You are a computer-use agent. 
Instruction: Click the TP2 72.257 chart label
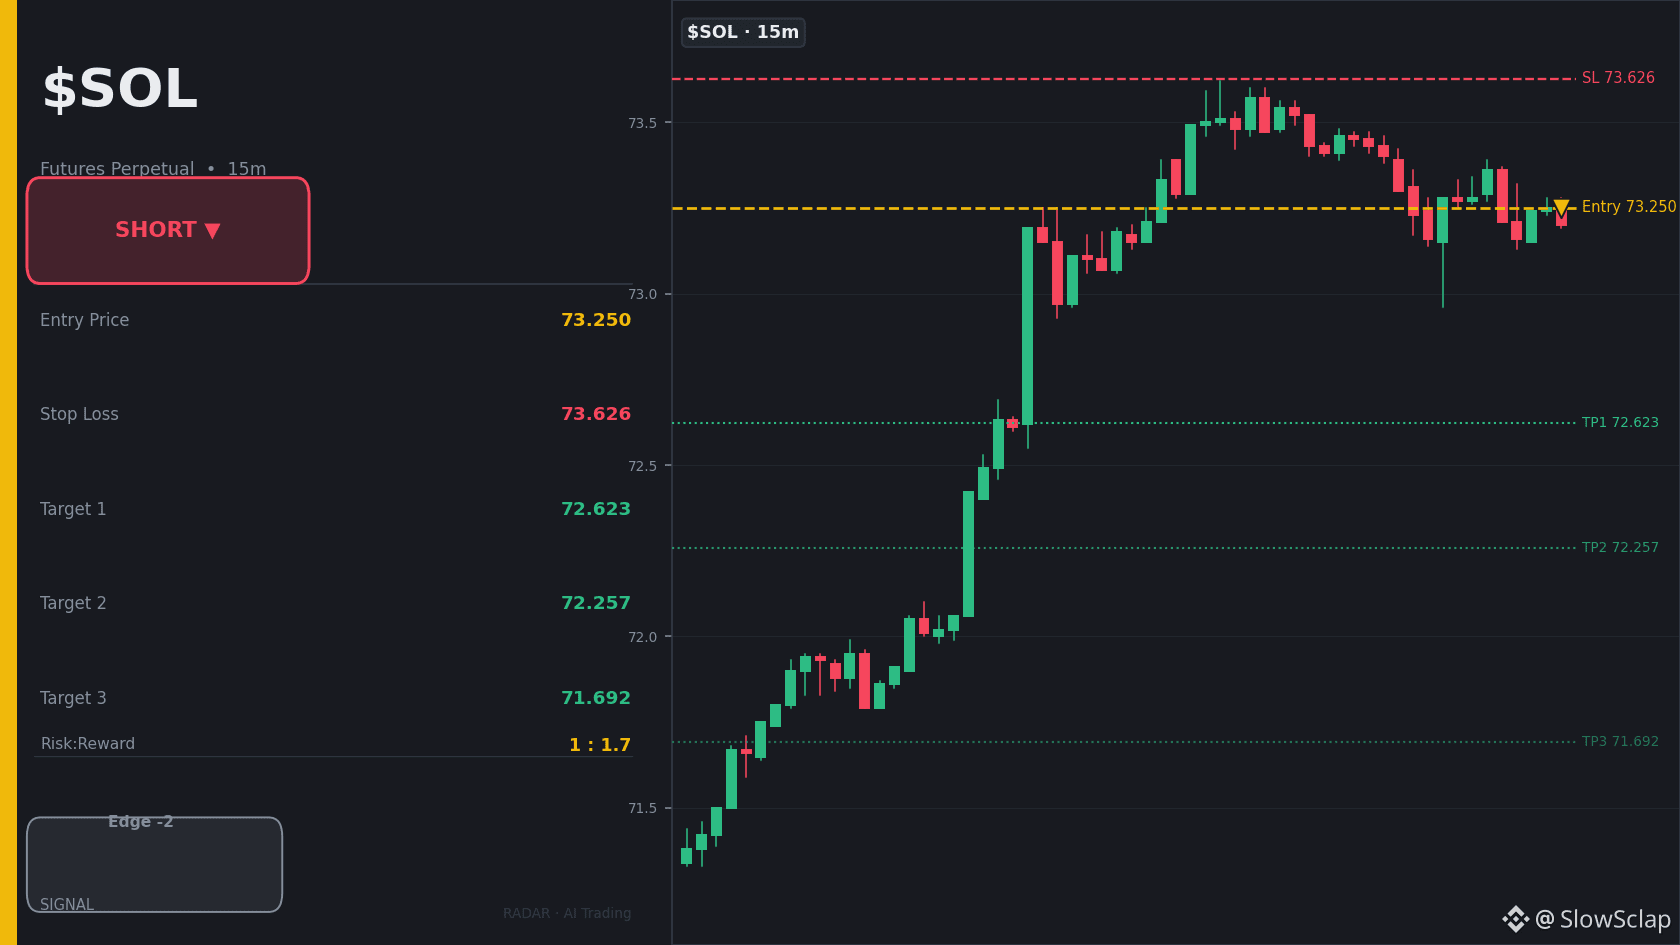(x=1620, y=548)
